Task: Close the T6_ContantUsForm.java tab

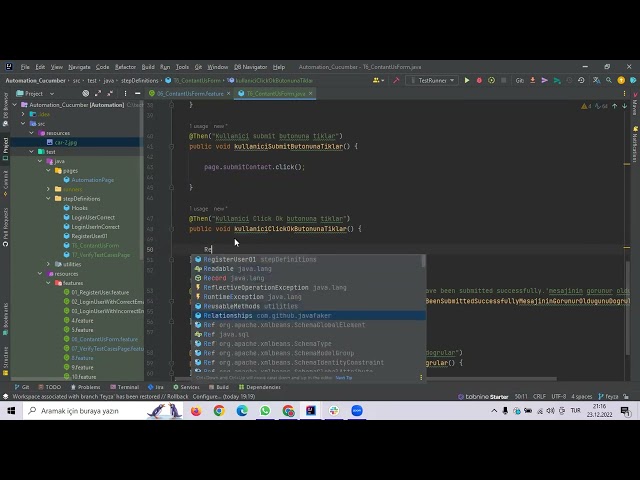Action: pos(311,93)
